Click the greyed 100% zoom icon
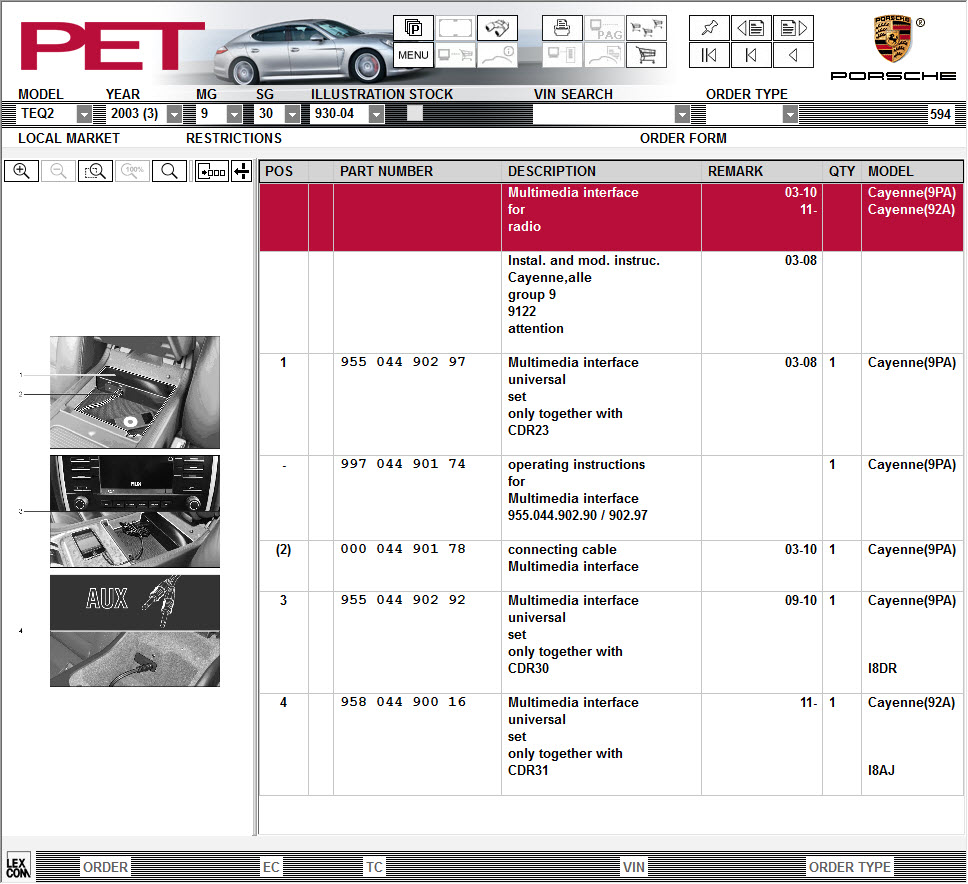This screenshot has height=884, width=968. 133,171
